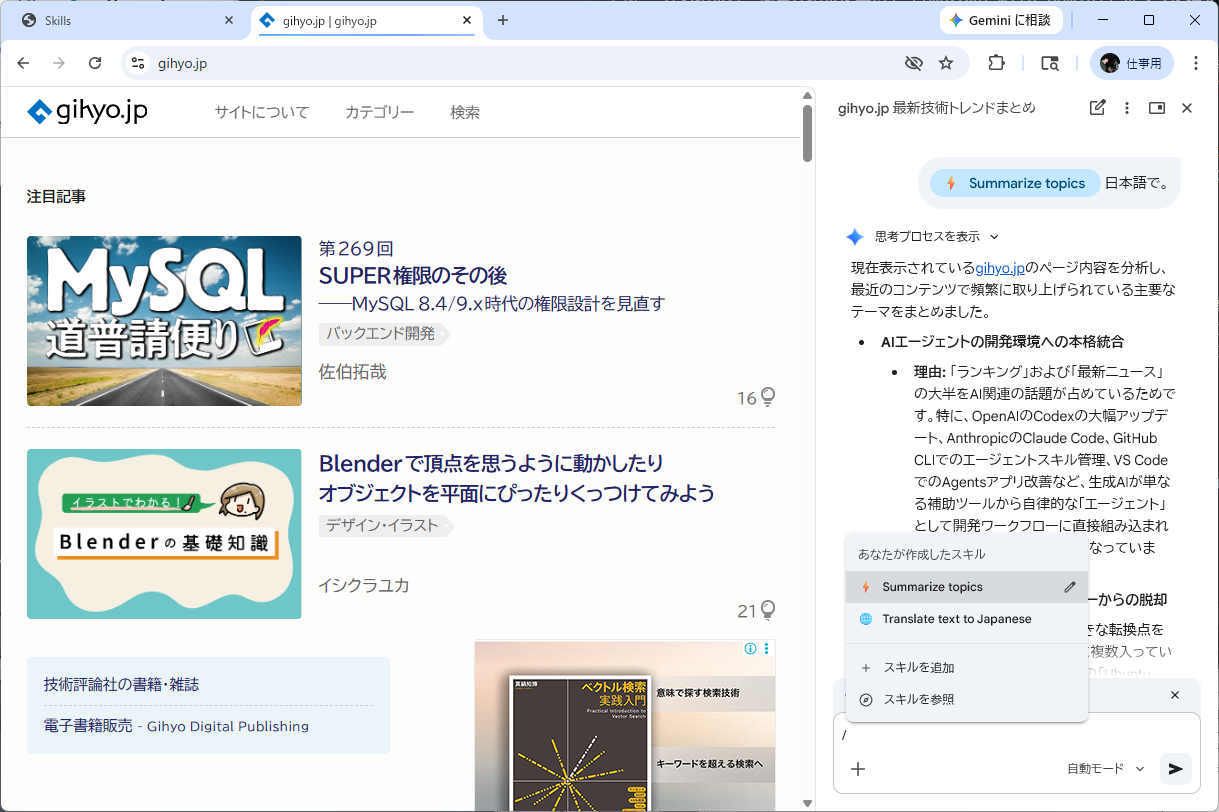Bookmark this page with the star icon
This screenshot has width=1219, height=812.
tap(946, 63)
